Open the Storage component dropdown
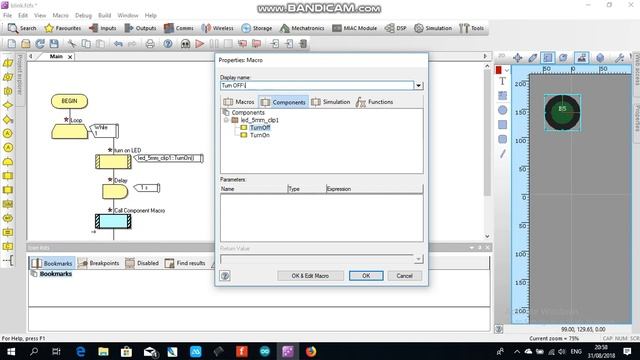 [257, 28]
